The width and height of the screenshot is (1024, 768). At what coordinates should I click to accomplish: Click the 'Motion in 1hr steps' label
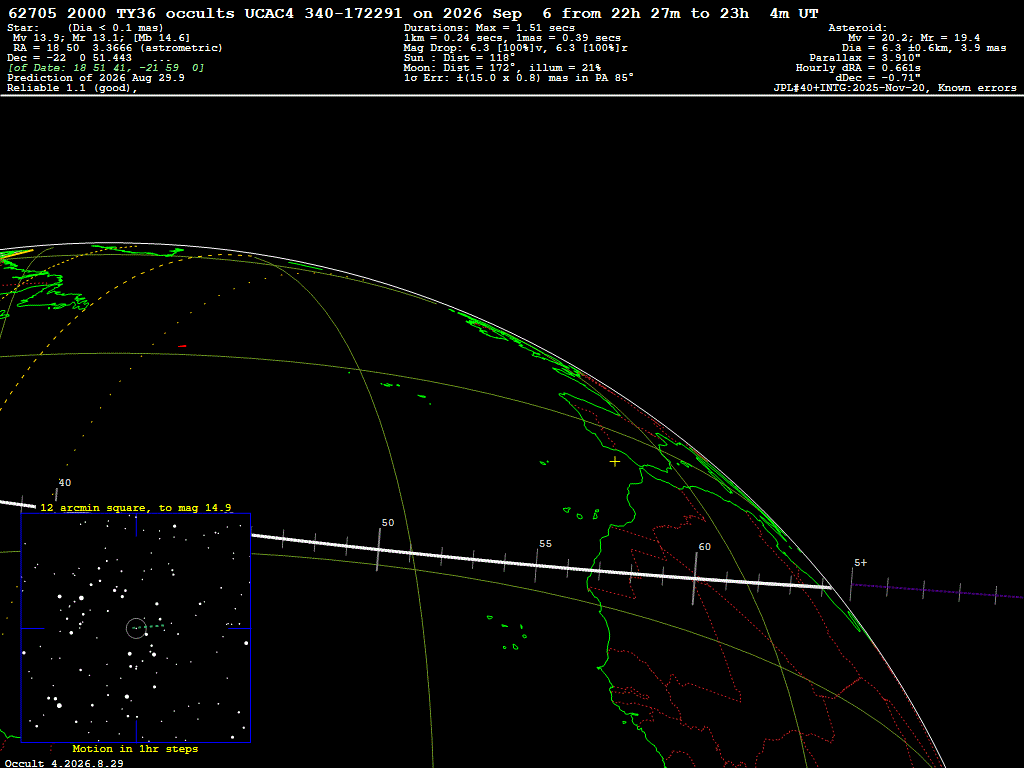[x=135, y=748]
